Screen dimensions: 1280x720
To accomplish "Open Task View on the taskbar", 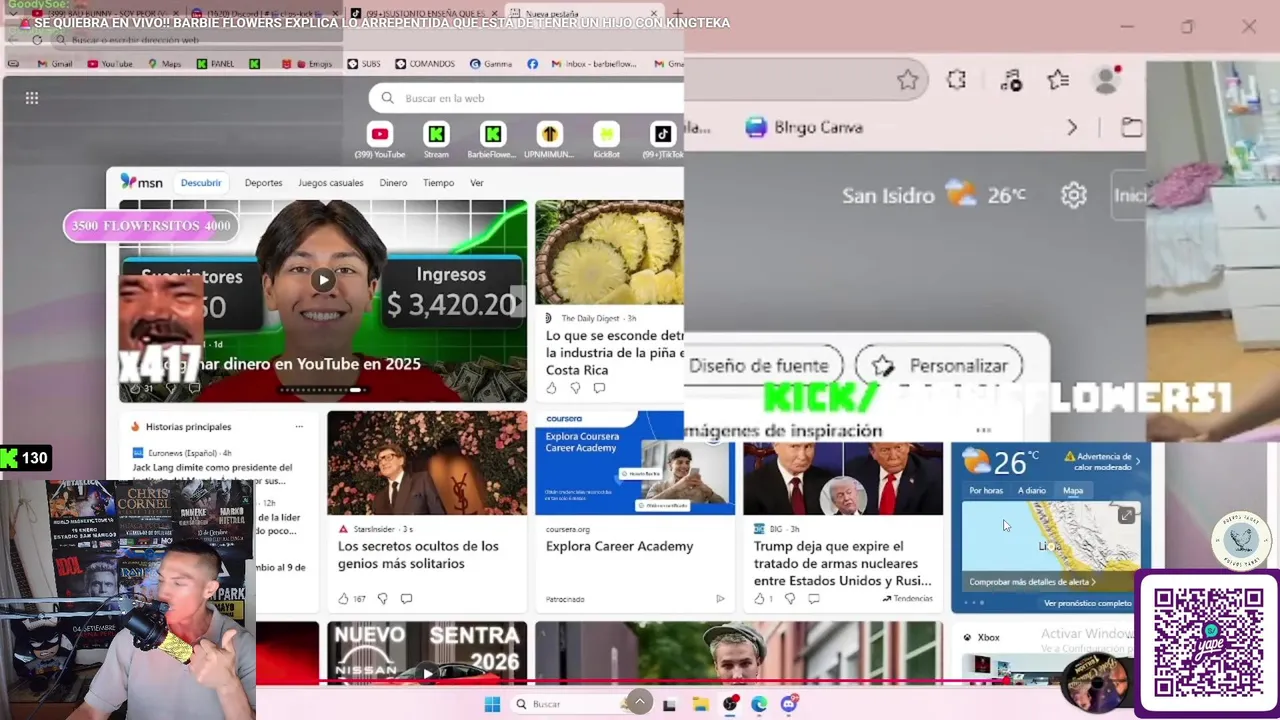I will tap(669, 704).
